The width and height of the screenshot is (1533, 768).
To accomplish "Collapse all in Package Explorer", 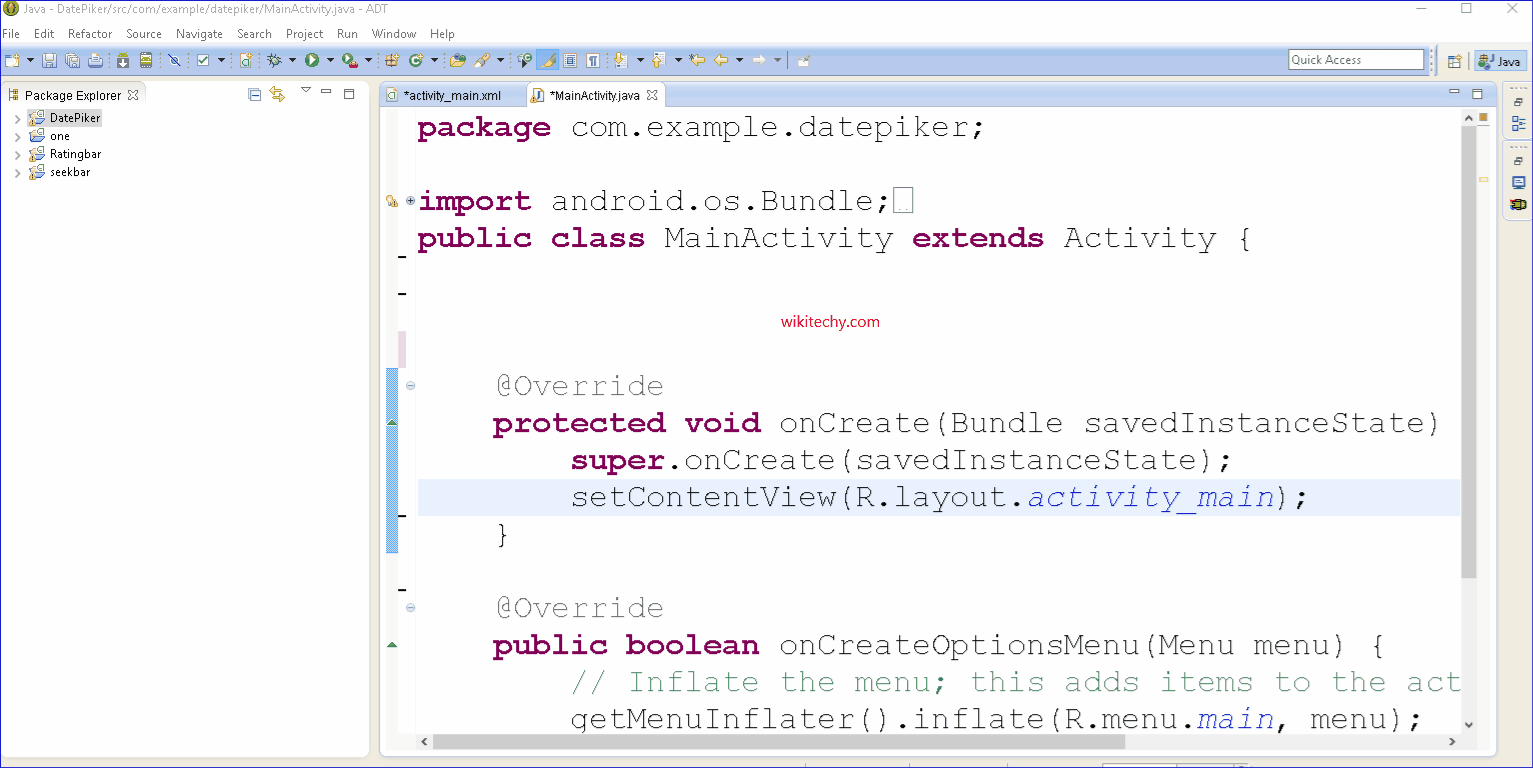I will [254, 94].
